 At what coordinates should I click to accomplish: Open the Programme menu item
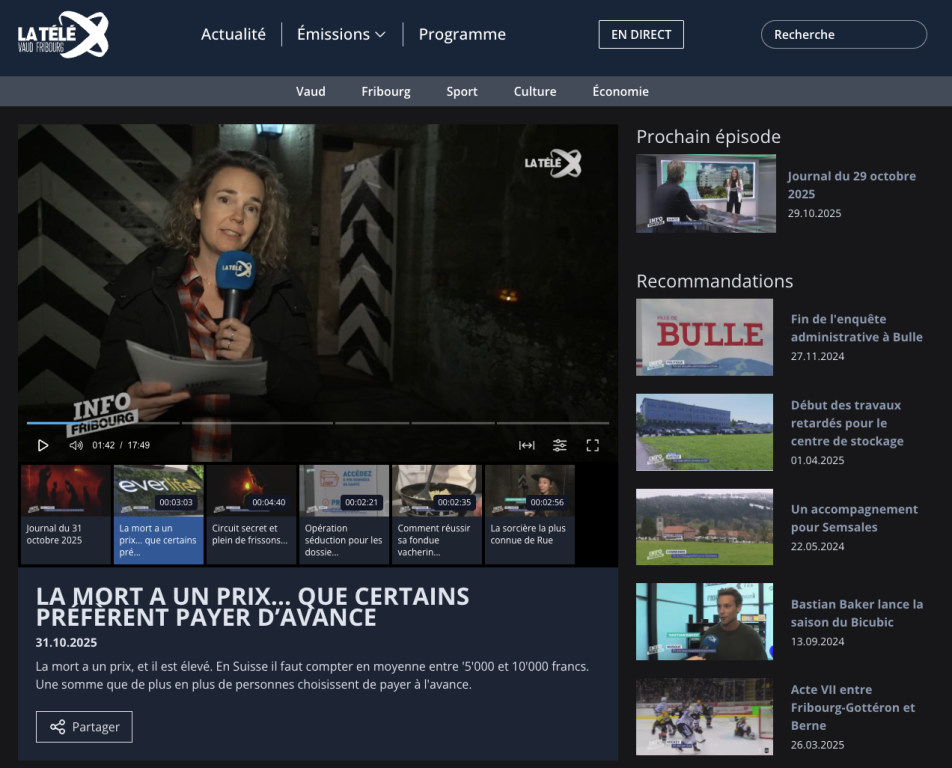[x=462, y=34]
